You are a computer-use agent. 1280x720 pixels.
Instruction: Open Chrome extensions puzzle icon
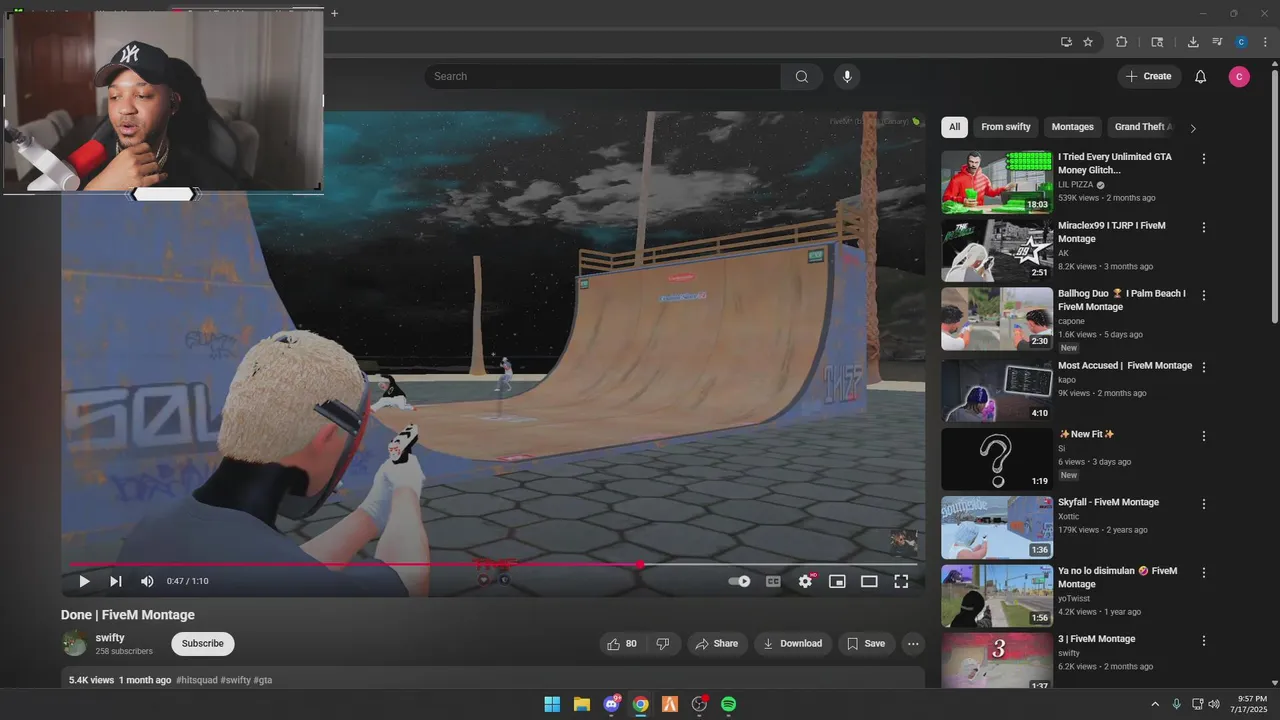[1121, 42]
